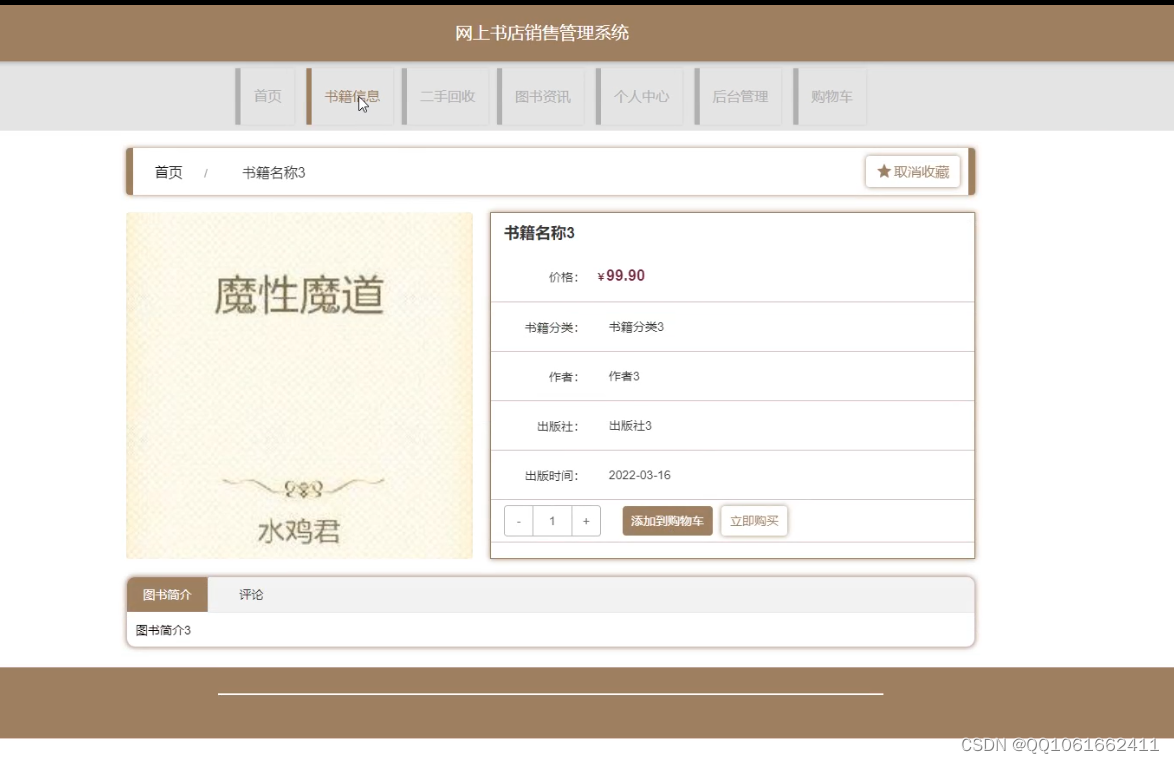Go to the 图书资讯 book news section
This screenshot has height=763, width=1174.
[544, 96]
